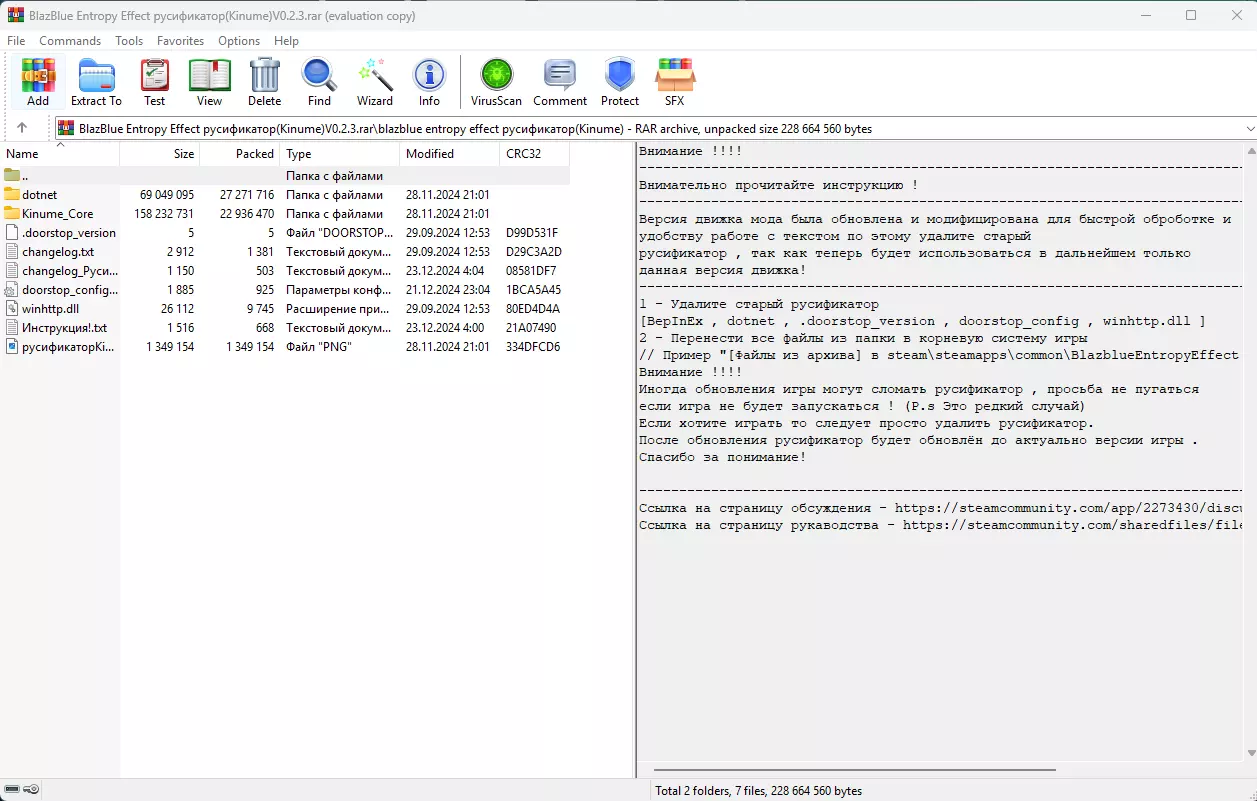Sort by Type column header
Screen dimensions: 1258x801
(340, 154)
